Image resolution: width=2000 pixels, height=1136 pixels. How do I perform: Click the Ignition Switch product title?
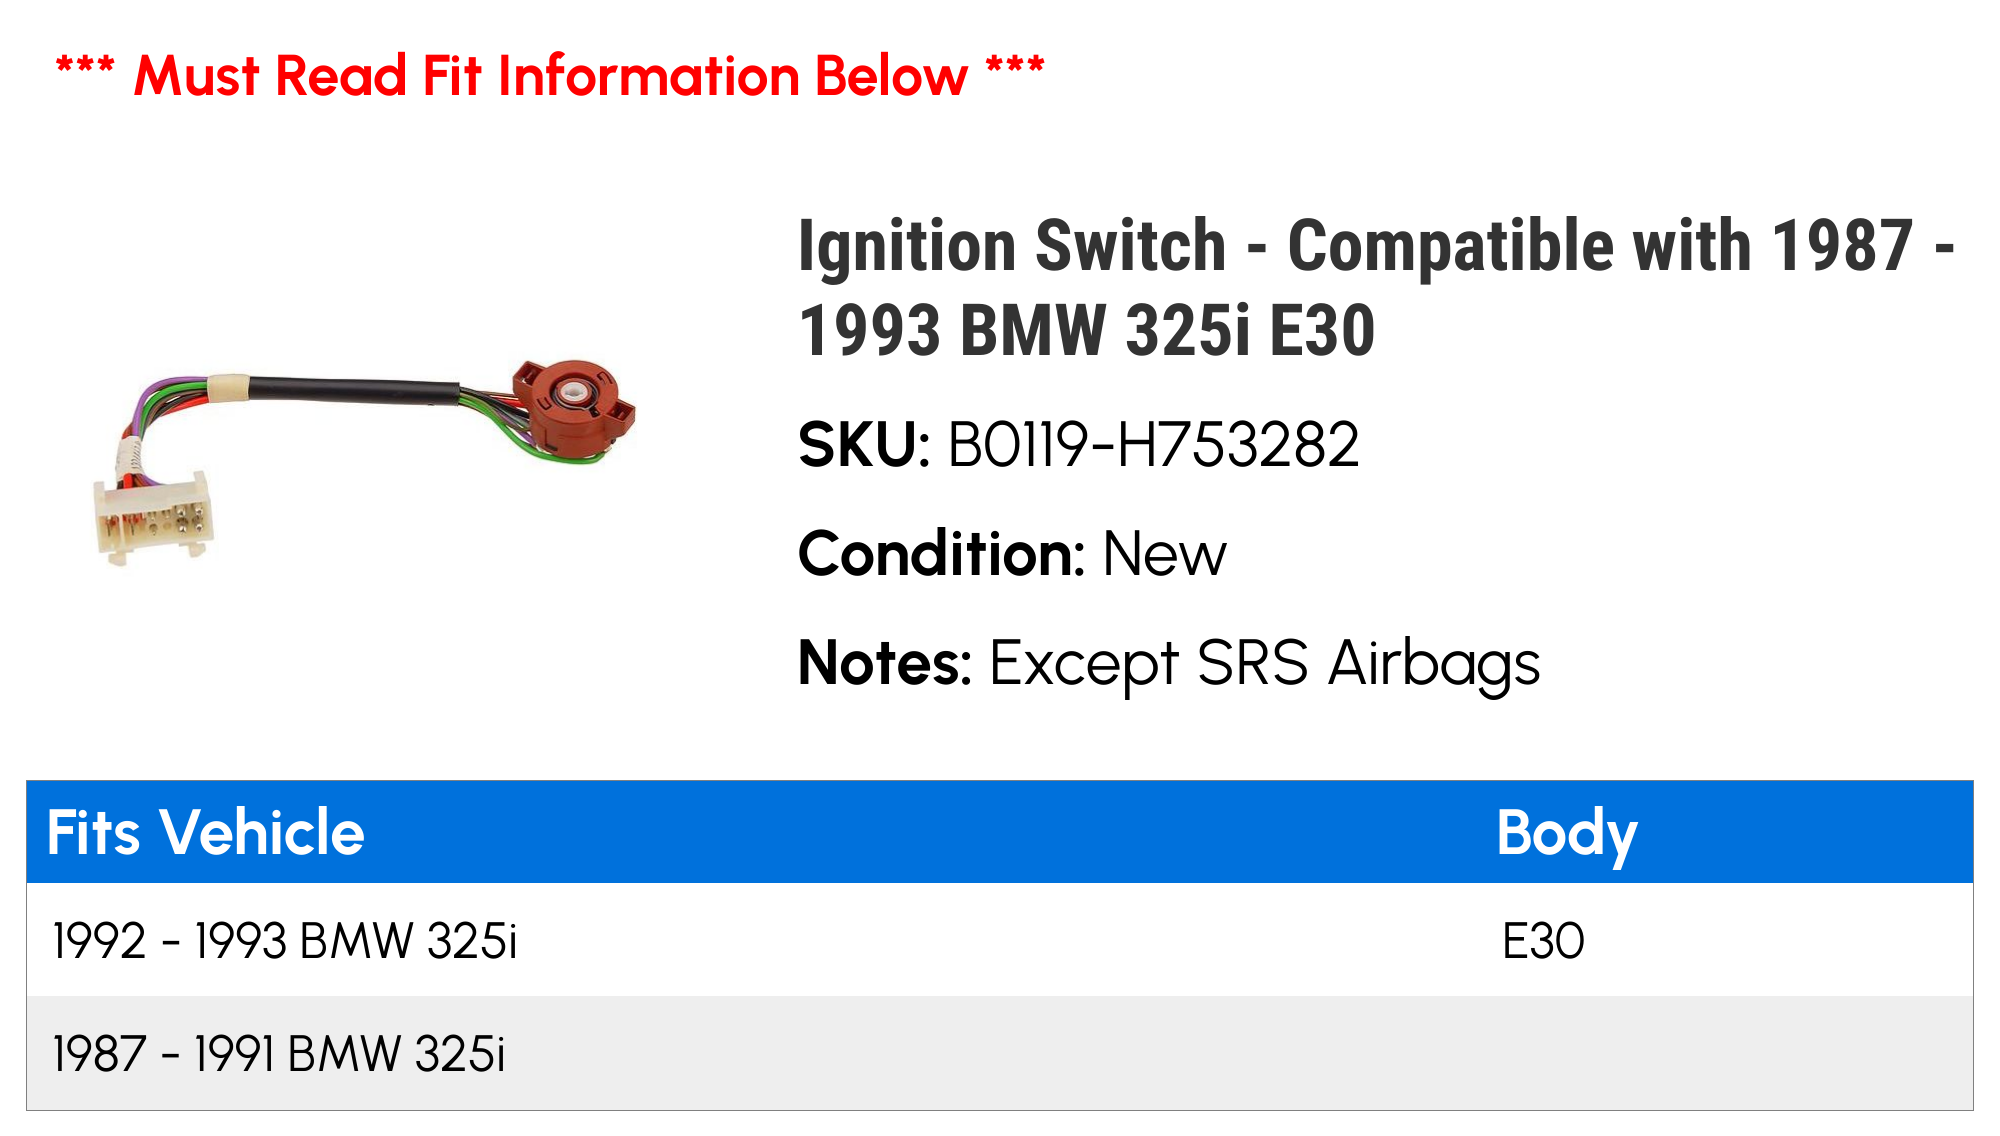1376,288
